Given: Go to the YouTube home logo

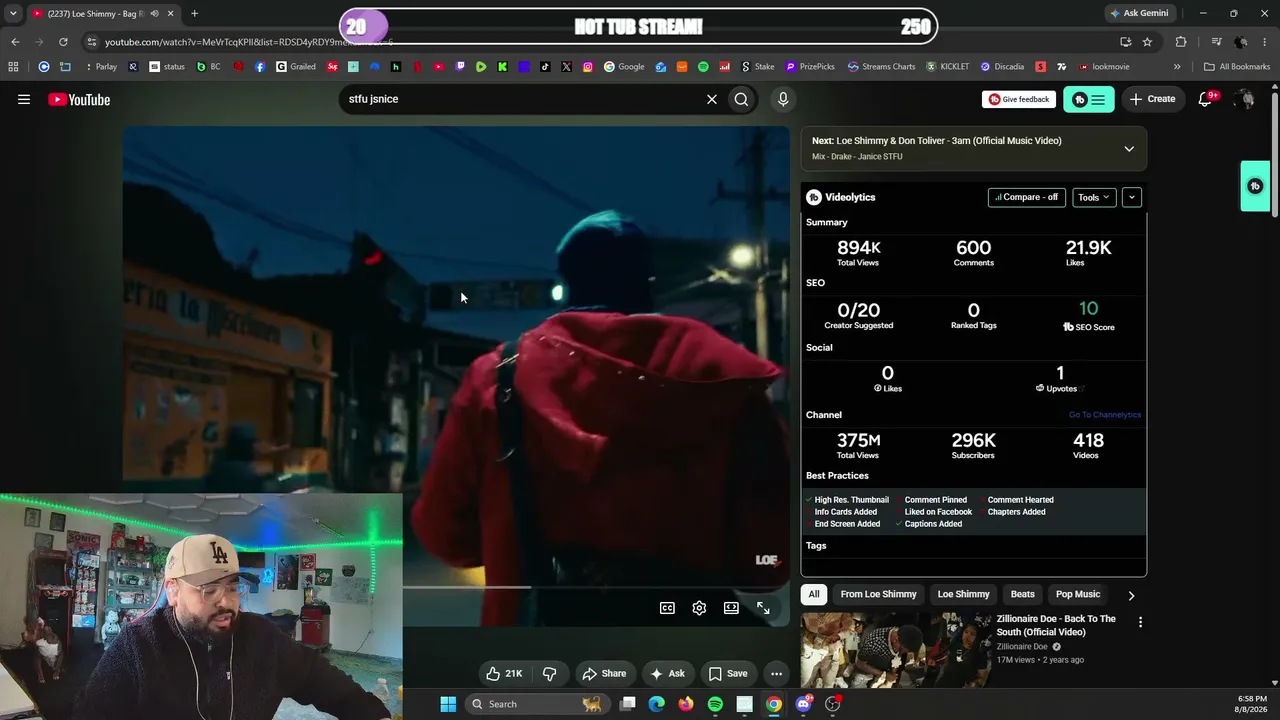Looking at the screenshot, I should (x=79, y=99).
